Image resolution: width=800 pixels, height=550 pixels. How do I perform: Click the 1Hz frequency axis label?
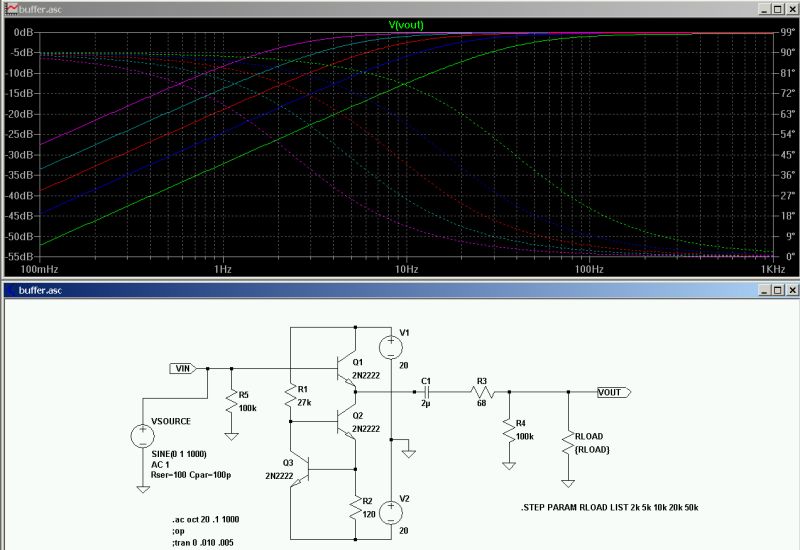pos(223,269)
